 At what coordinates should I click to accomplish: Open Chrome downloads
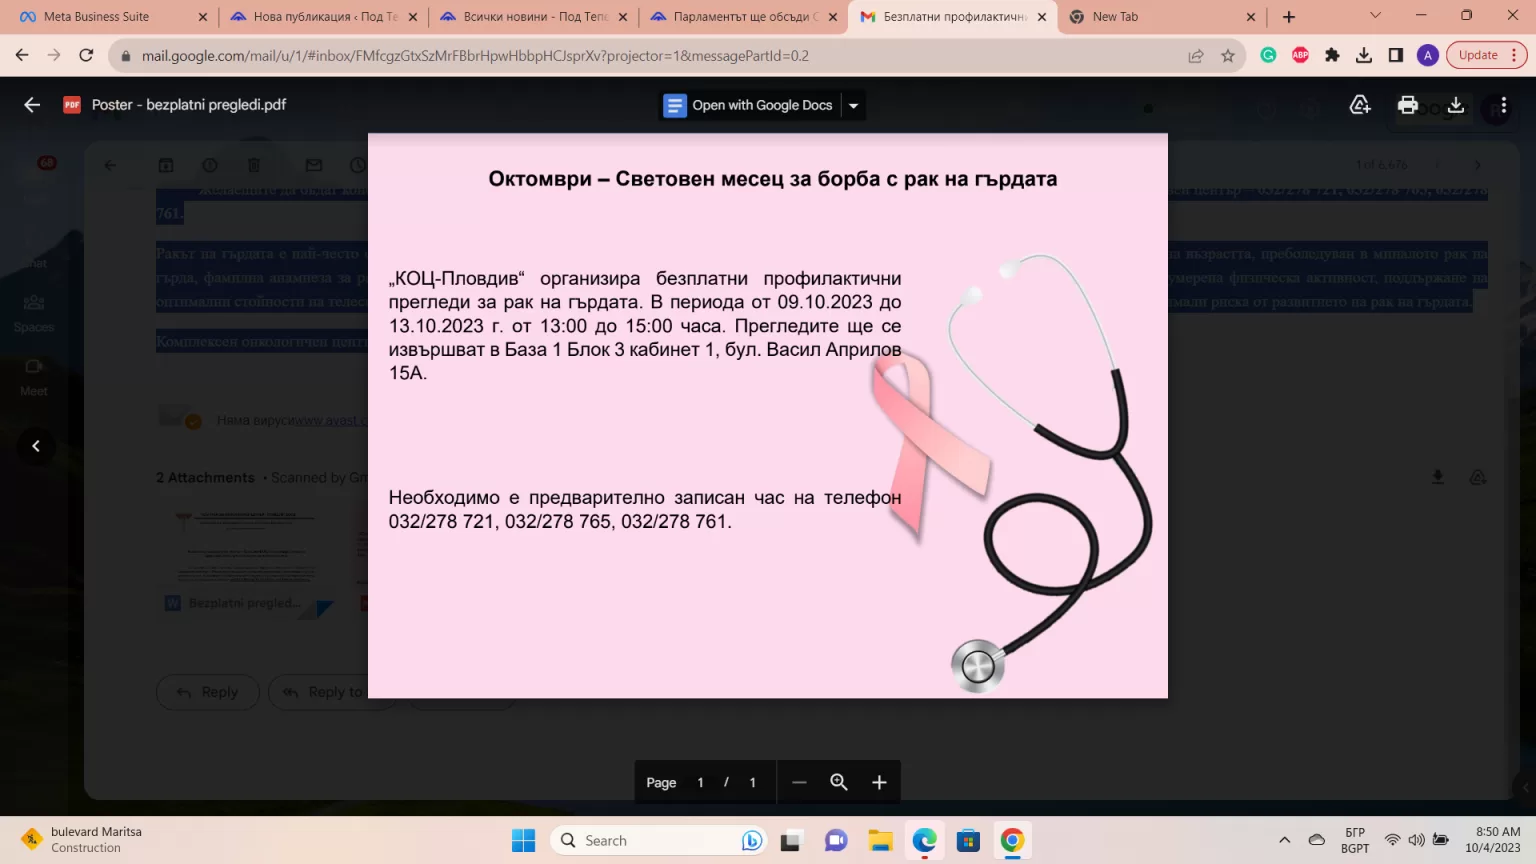(x=1364, y=56)
